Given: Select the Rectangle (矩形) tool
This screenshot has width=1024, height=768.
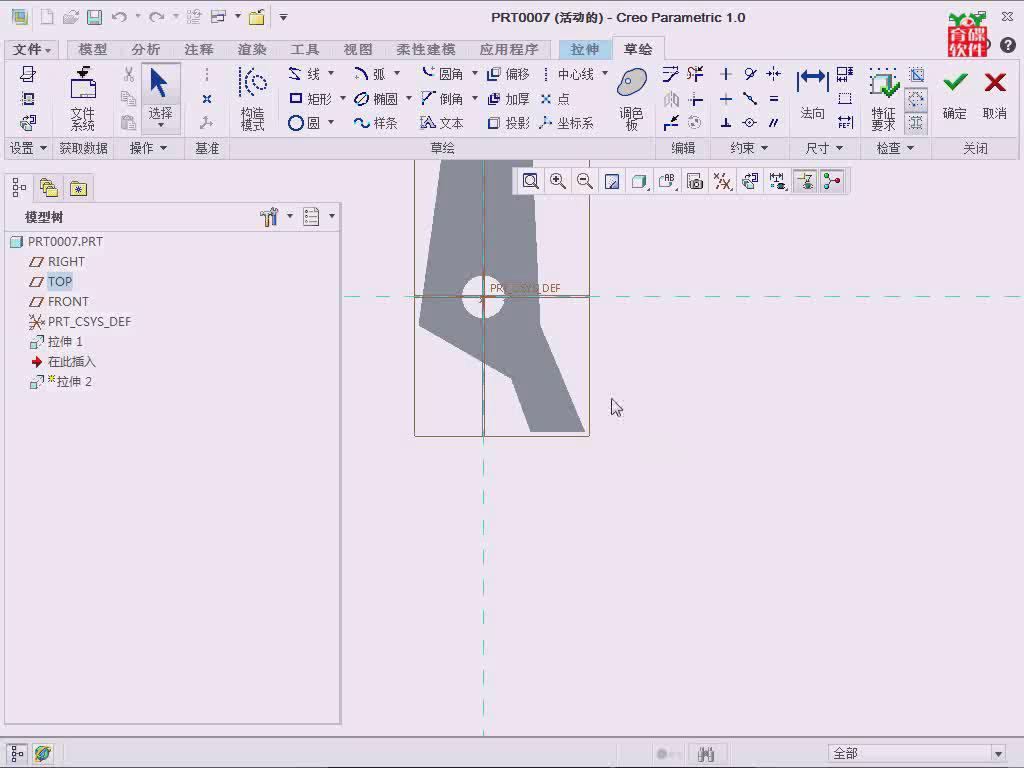Looking at the screenshot, I should click(x=310, y=99).
